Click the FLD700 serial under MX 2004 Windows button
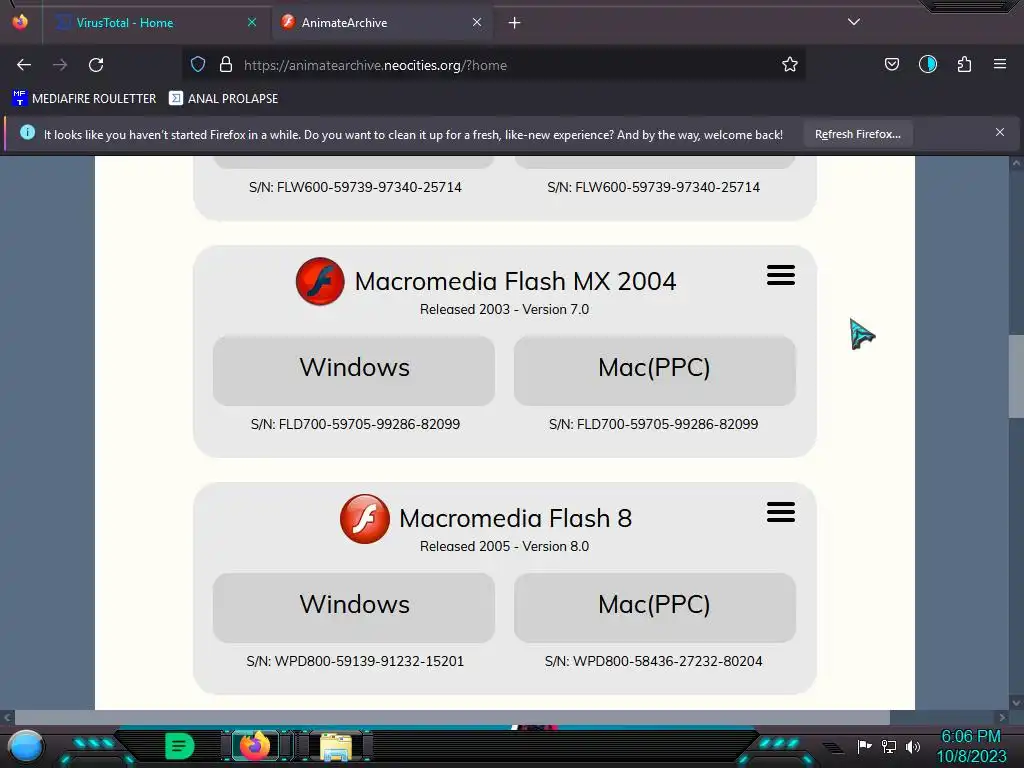 coord(355,424)
